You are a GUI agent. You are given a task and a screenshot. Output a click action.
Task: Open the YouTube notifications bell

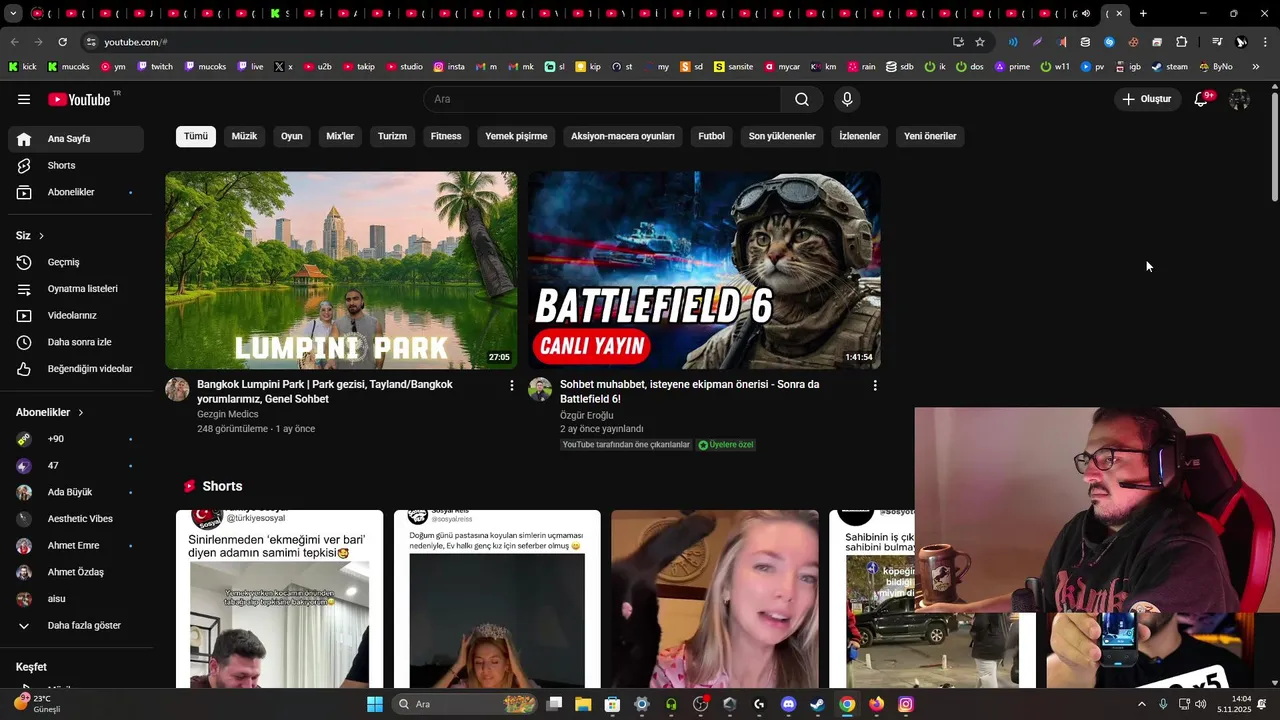[x=1201, y=99]
